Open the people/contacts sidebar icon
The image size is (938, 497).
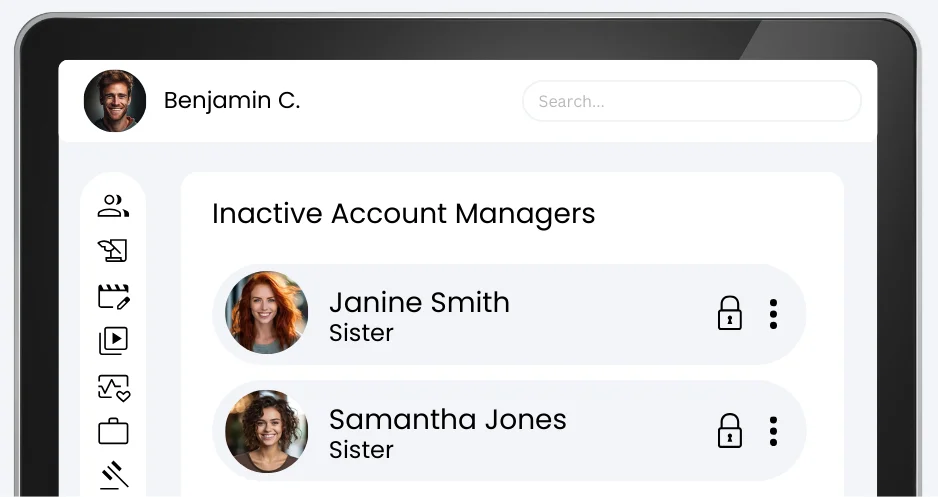coord(113,206)
